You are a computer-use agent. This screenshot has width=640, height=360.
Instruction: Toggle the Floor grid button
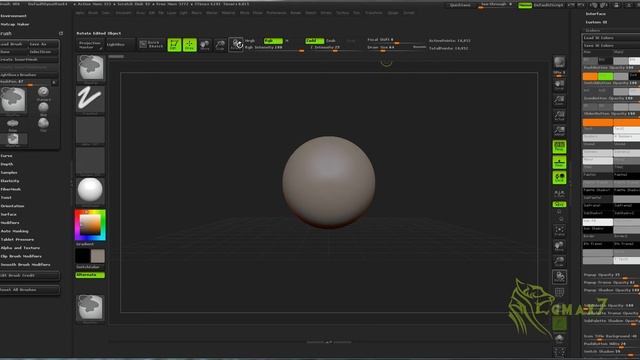tap(560, 162)
